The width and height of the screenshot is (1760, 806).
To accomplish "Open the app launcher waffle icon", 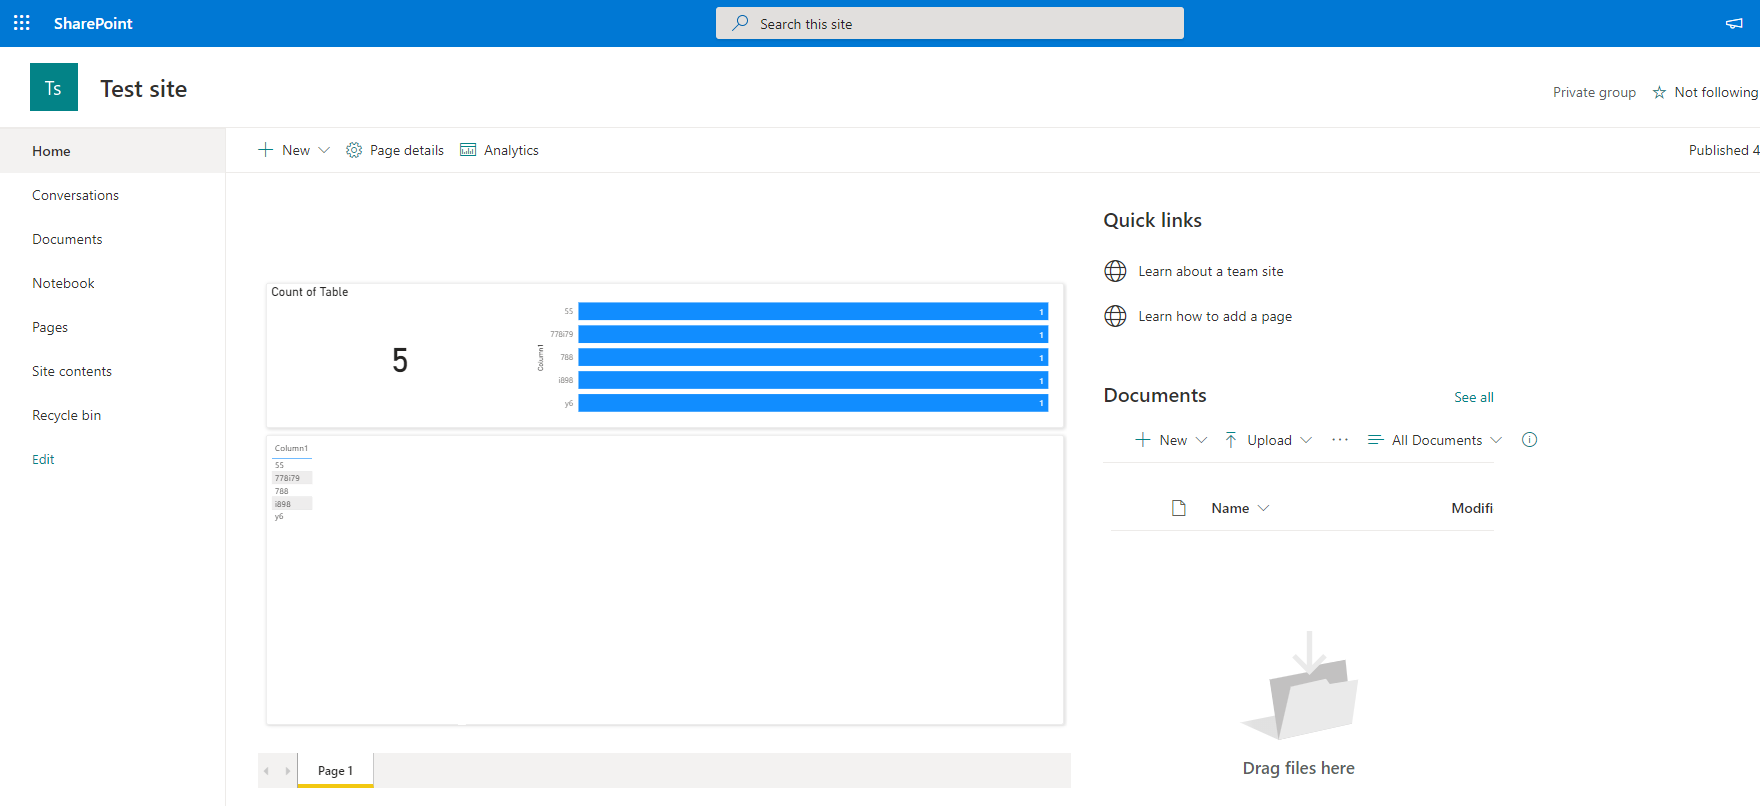I will (x=22, y=23).
